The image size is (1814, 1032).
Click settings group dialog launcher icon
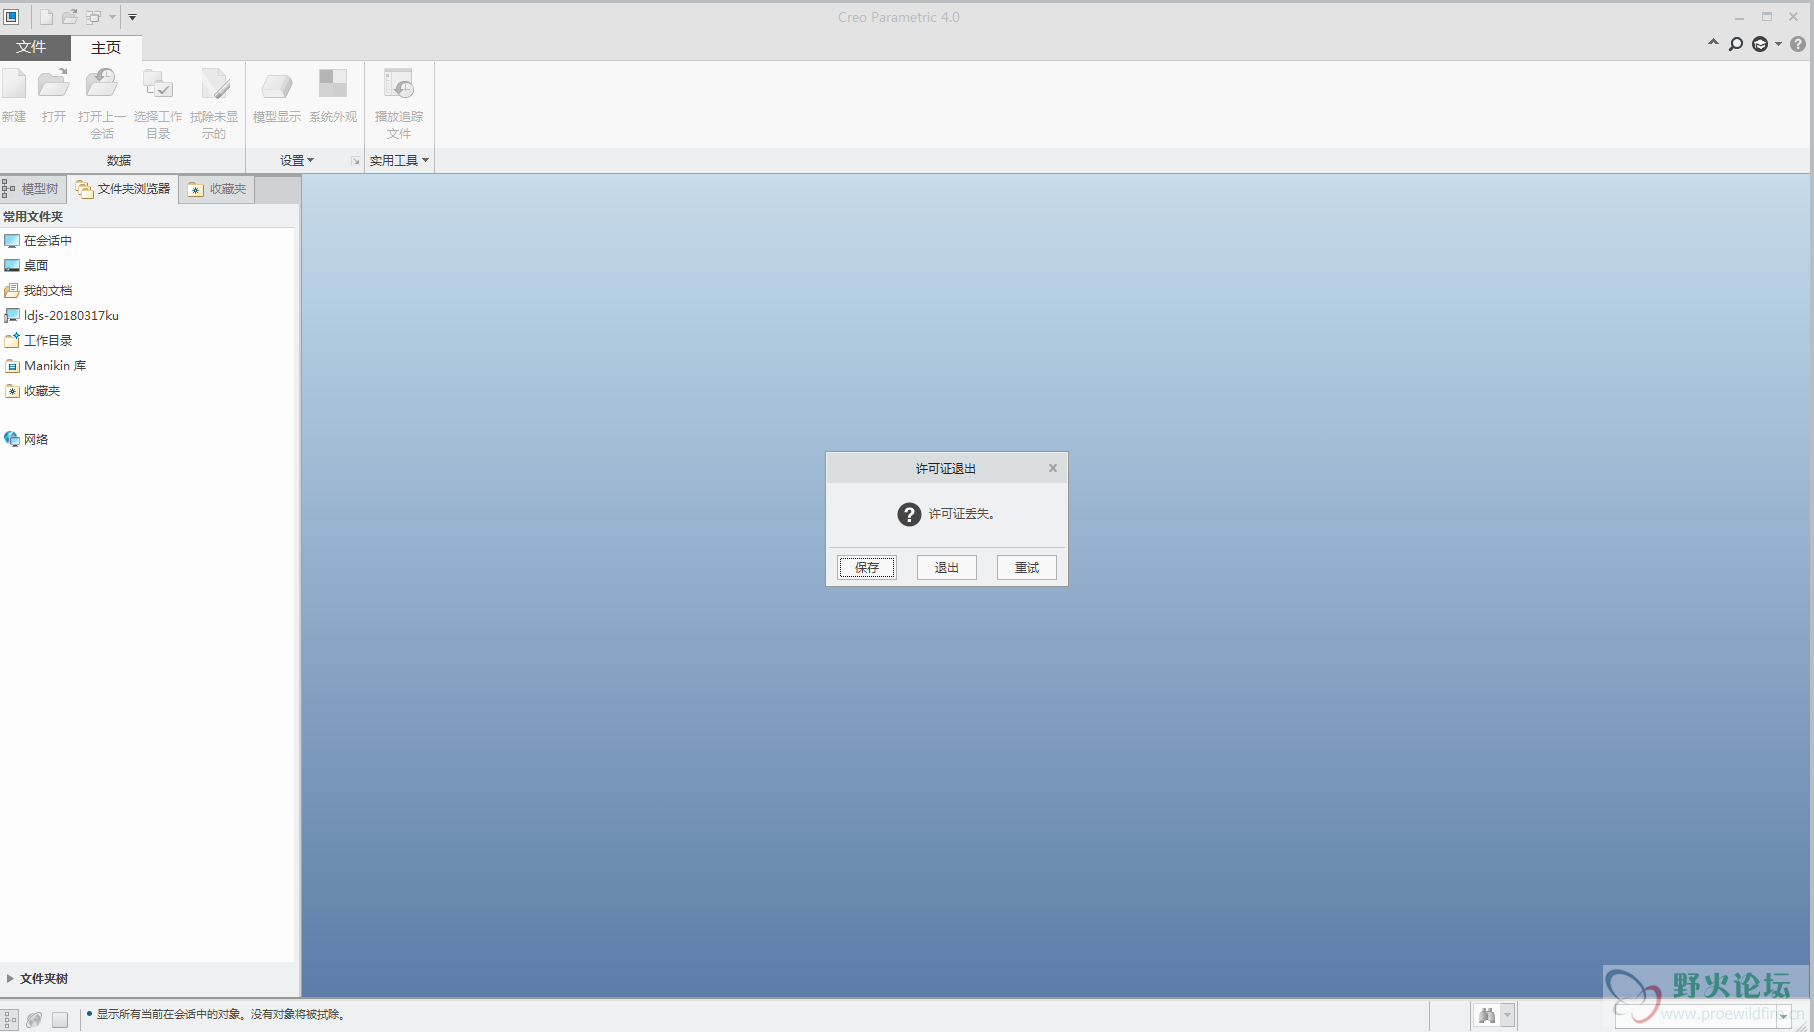point(355,161)
